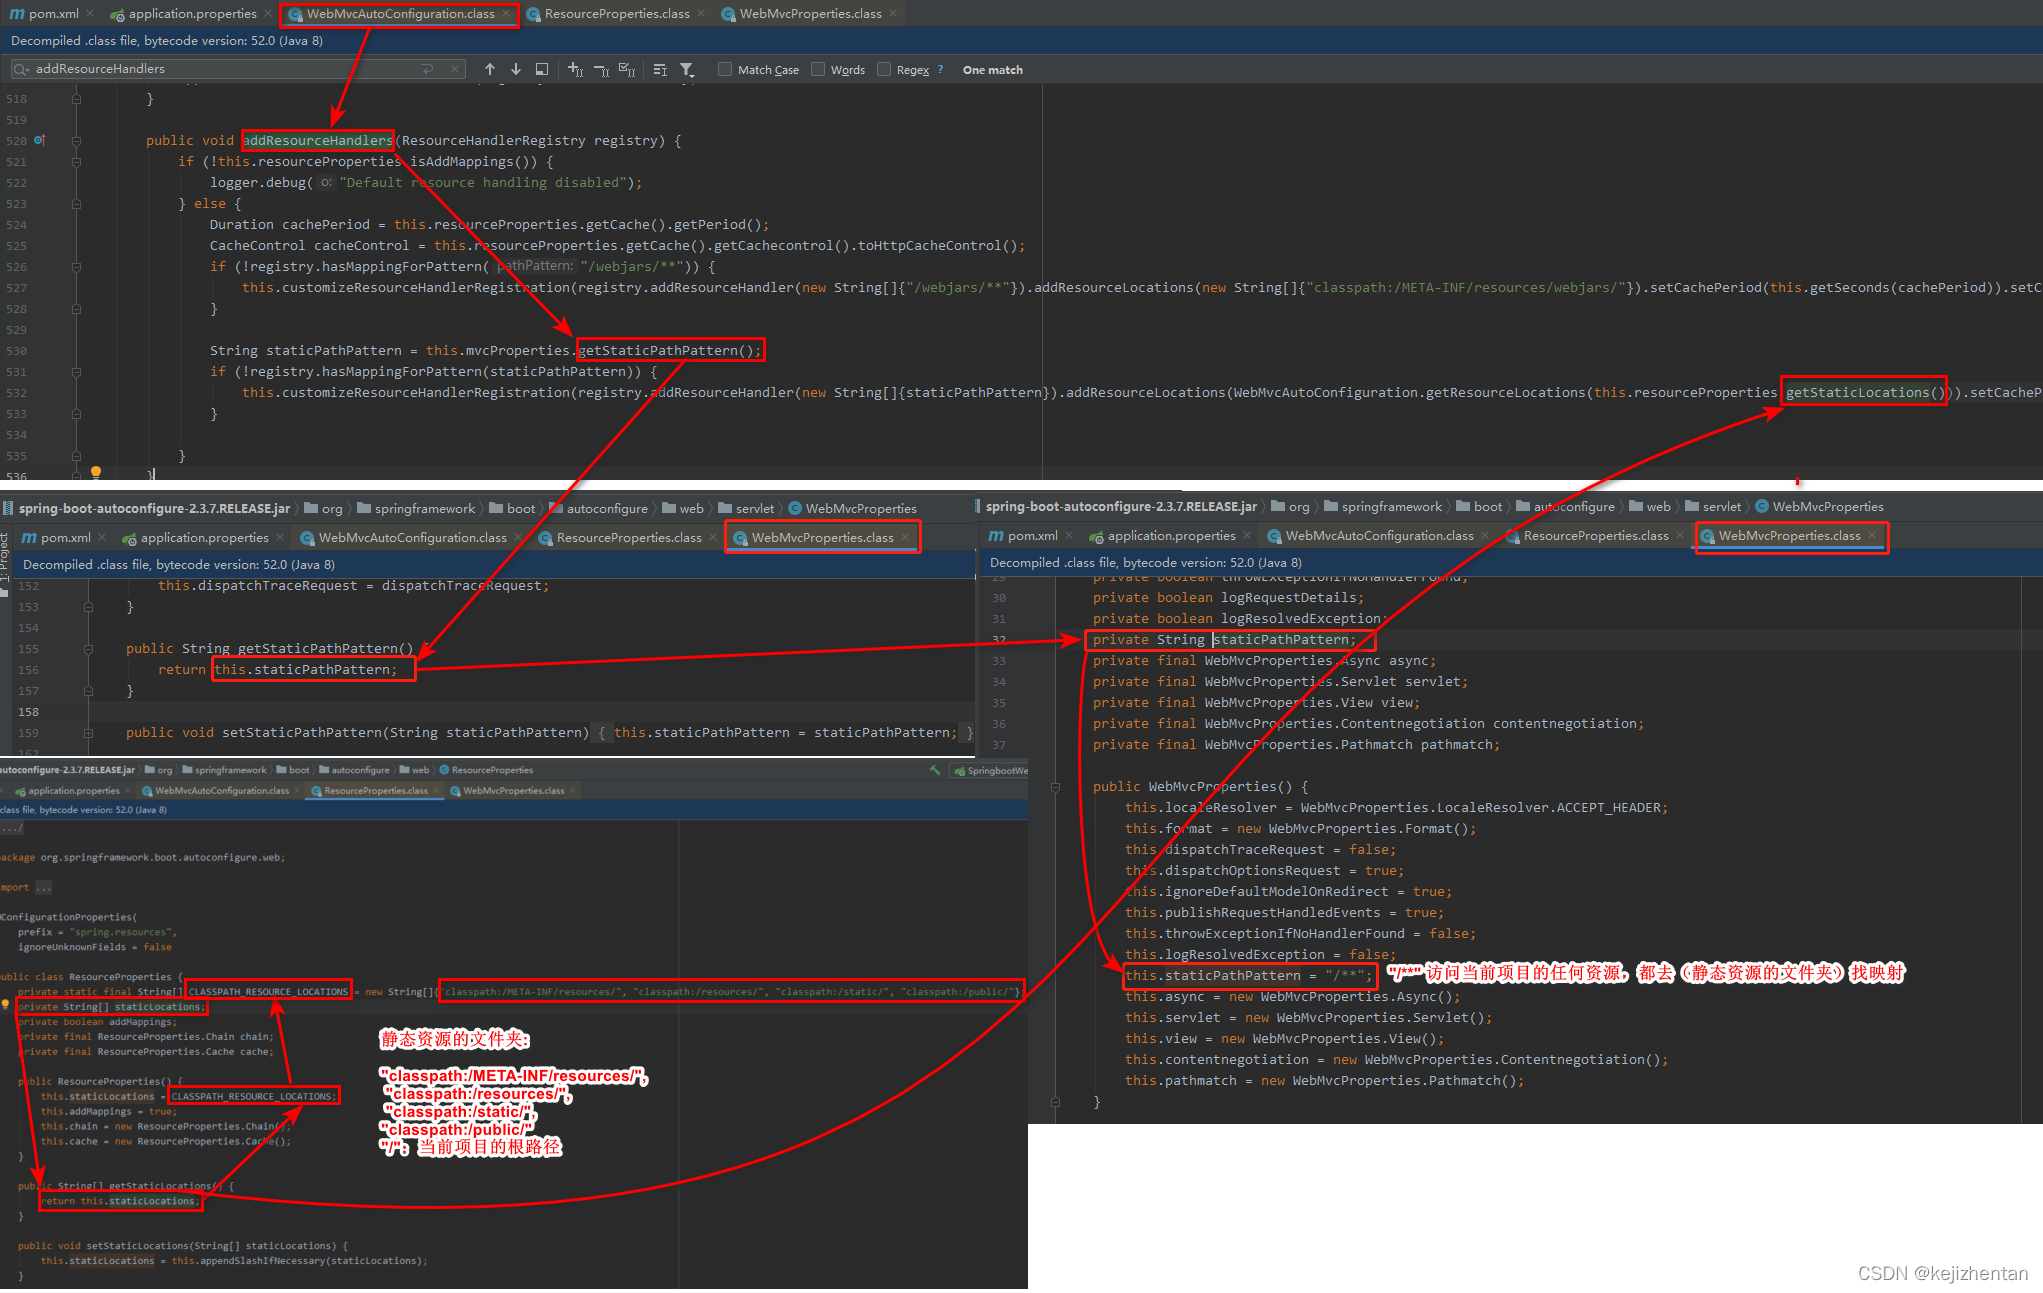Click the yellow lightbulb at line 536
The width and height of the screenshot is (2043, 1293).
(x=96, y=472)
